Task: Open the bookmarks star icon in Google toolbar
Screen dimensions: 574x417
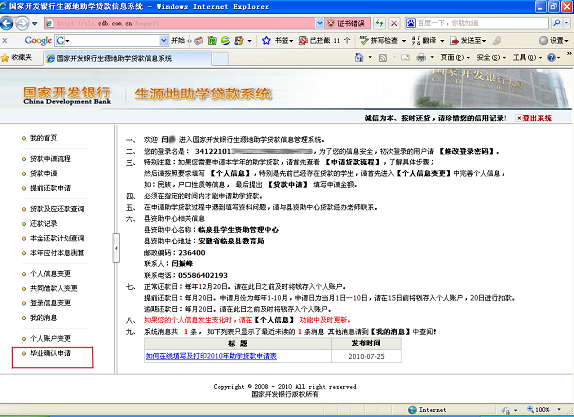Action: coord(266,41)
